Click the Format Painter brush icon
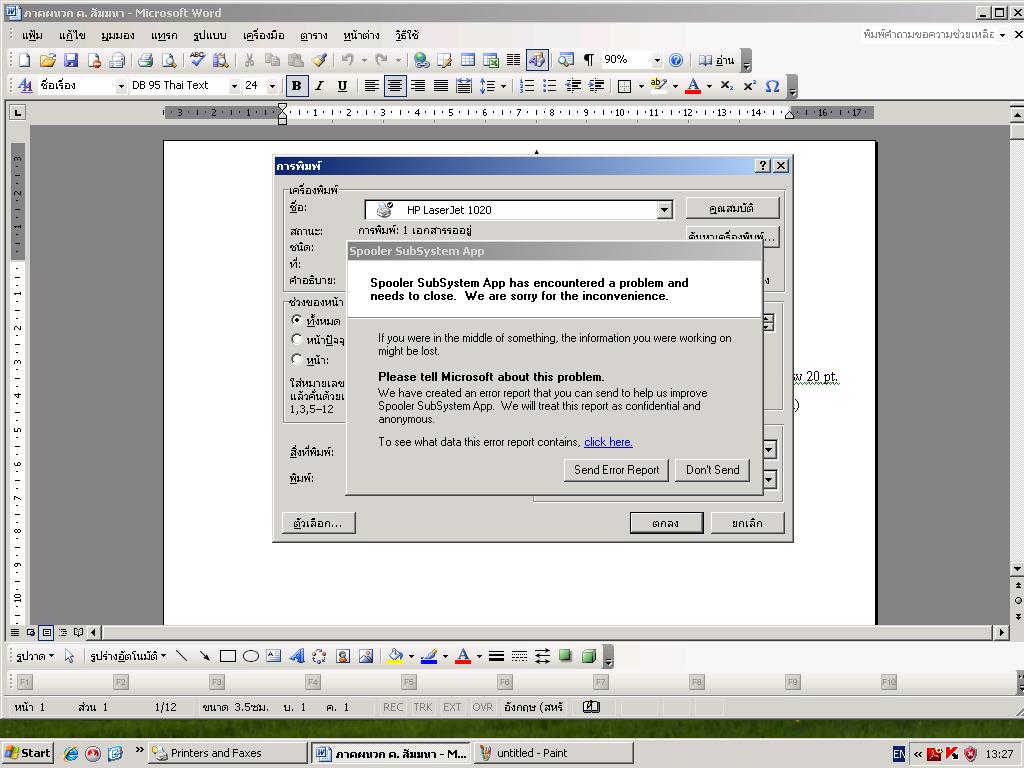Screen dimensions: 1024x768 [319, 60]
